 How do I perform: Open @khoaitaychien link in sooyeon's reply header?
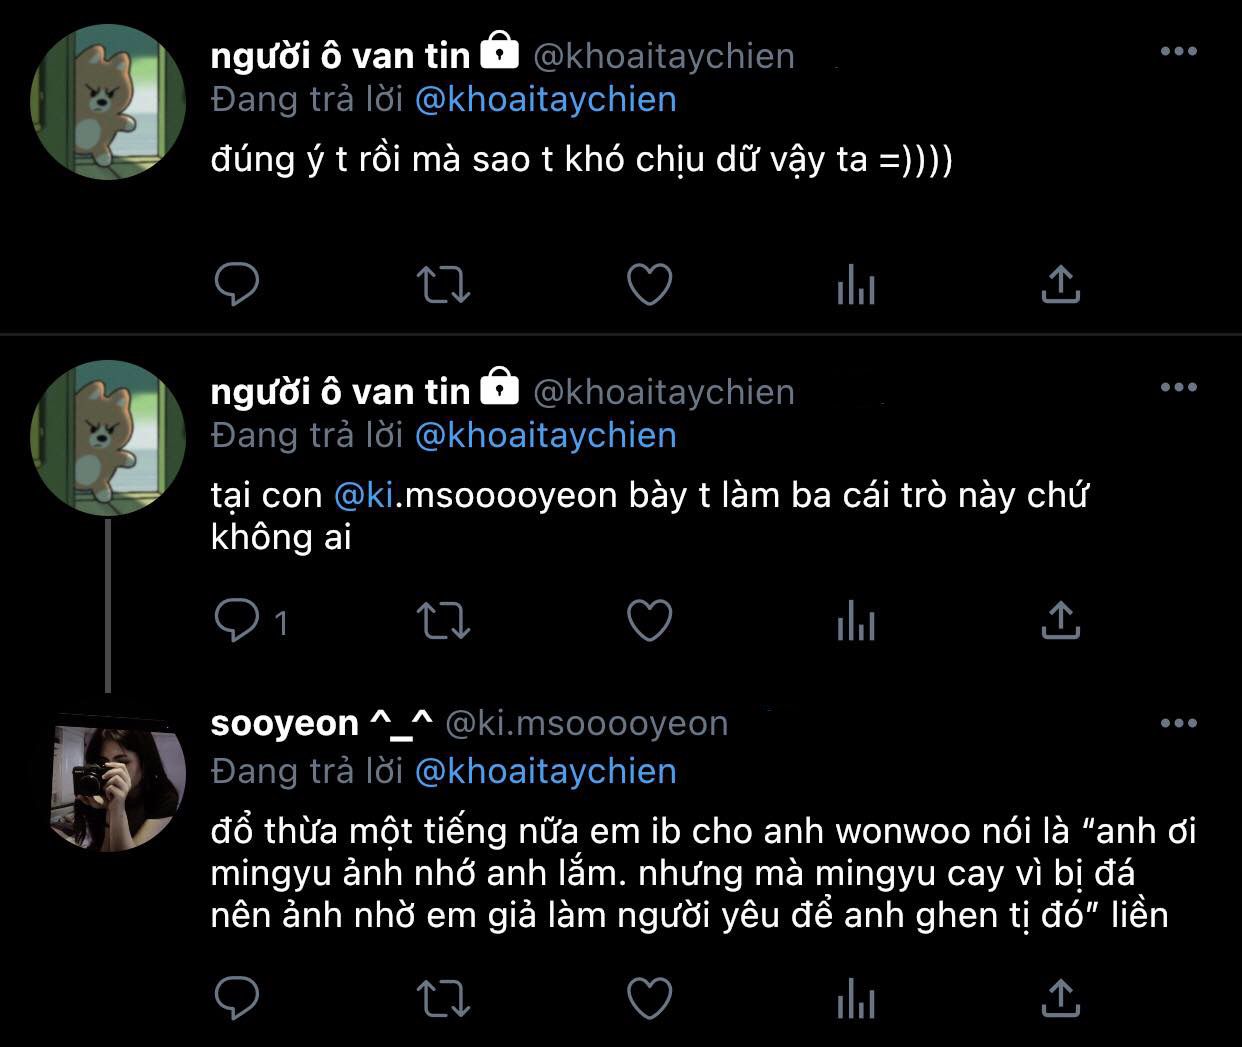point(545,771)
